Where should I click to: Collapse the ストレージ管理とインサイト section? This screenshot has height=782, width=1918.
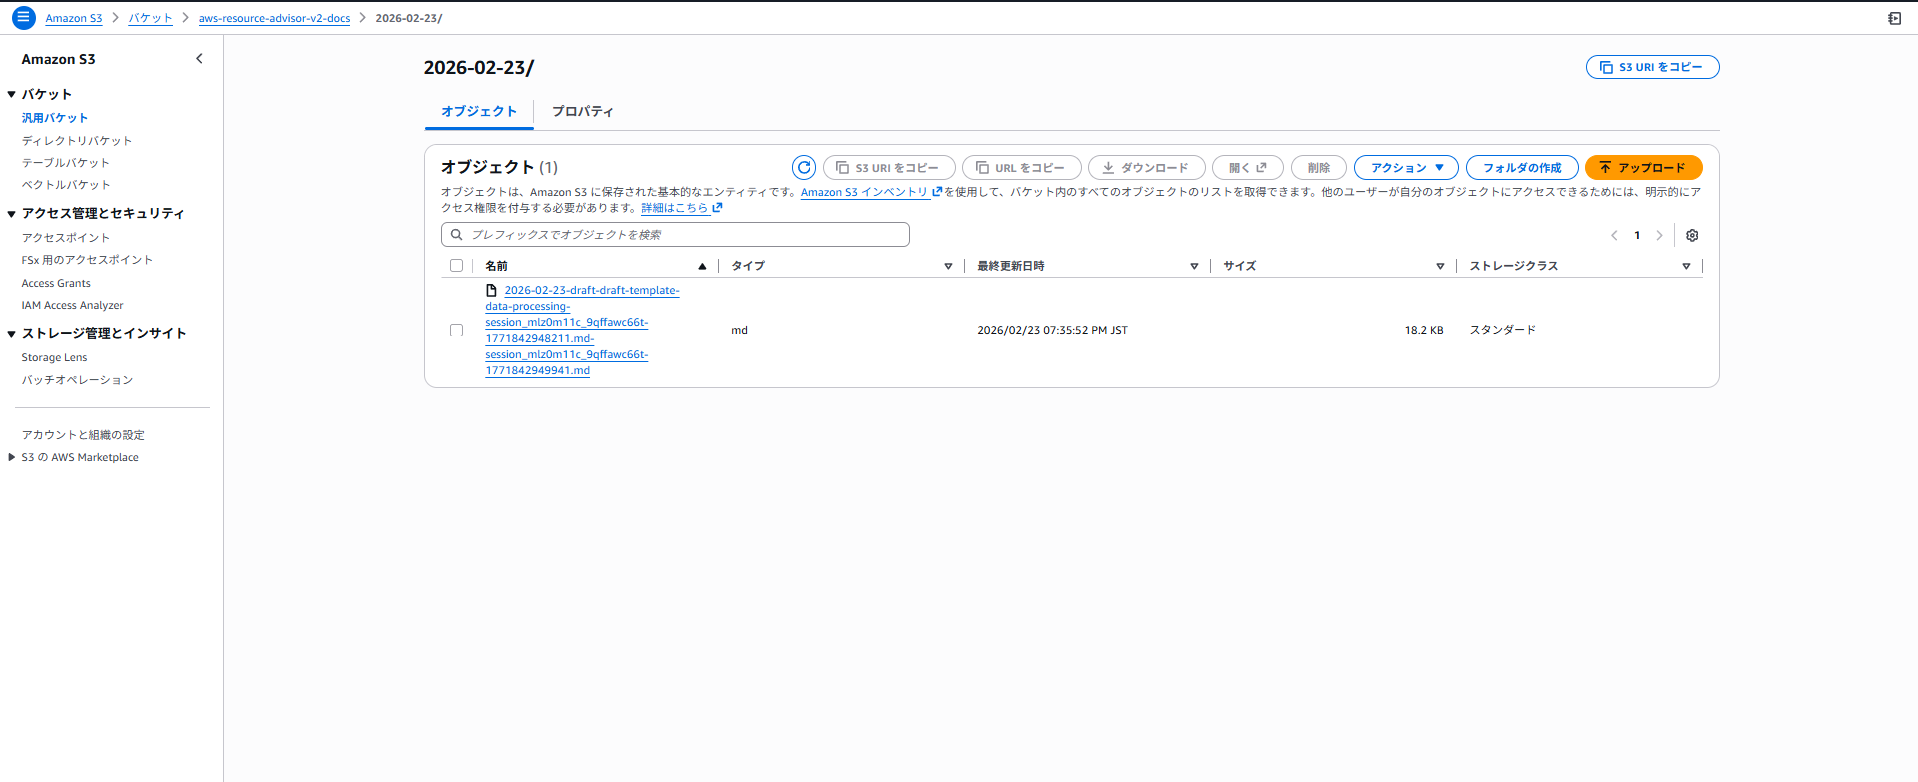12,334
